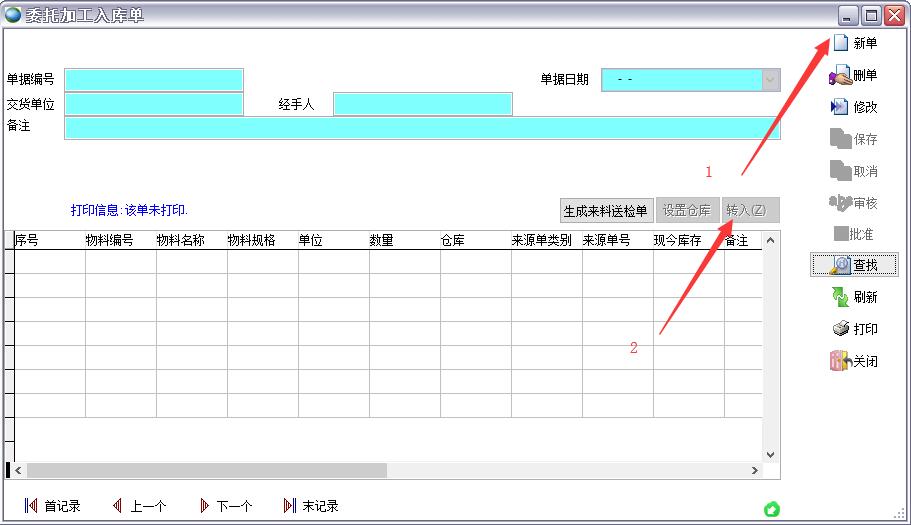Click the 删单 (delete document) icon
The width and height of the screenshot is (911, 525).
pos(840,75)
